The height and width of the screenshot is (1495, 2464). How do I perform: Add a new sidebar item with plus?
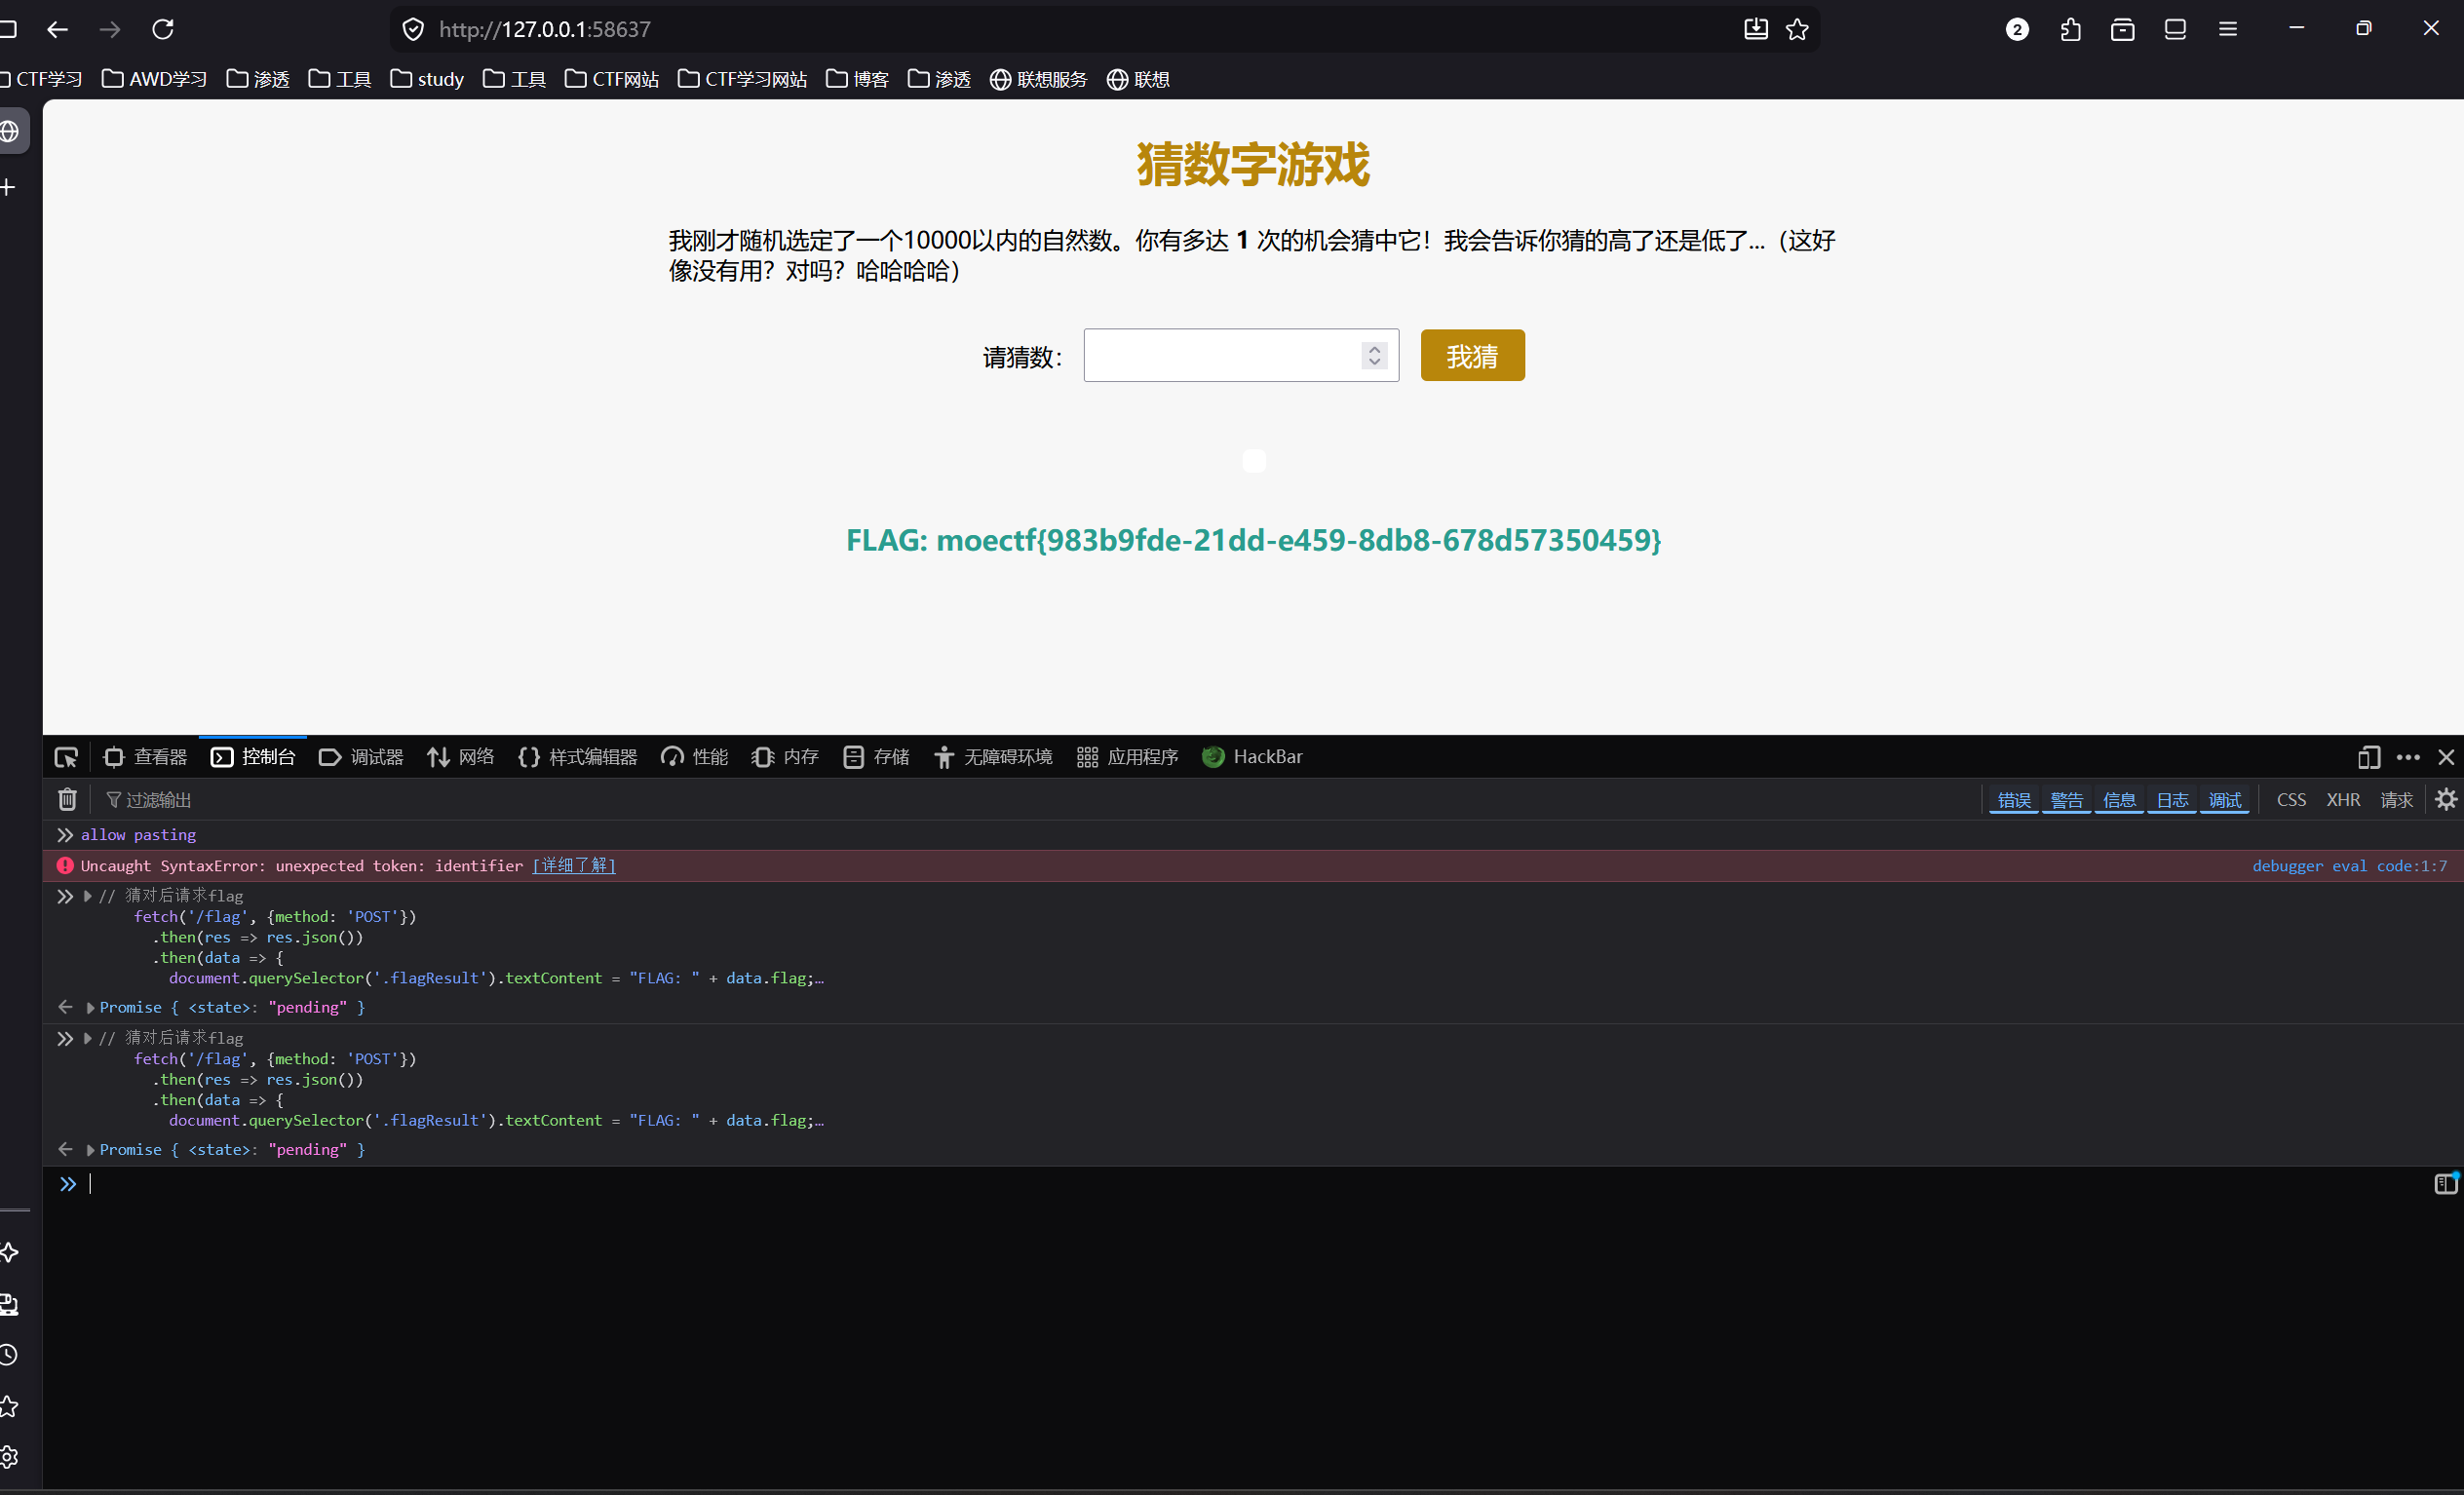(x=8, y=187)
